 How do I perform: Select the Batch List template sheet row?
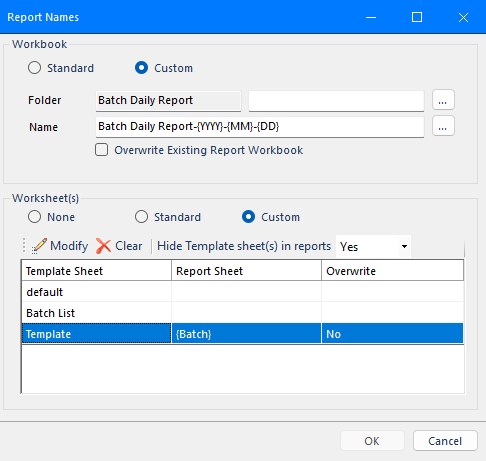click(x=242, y=313)
